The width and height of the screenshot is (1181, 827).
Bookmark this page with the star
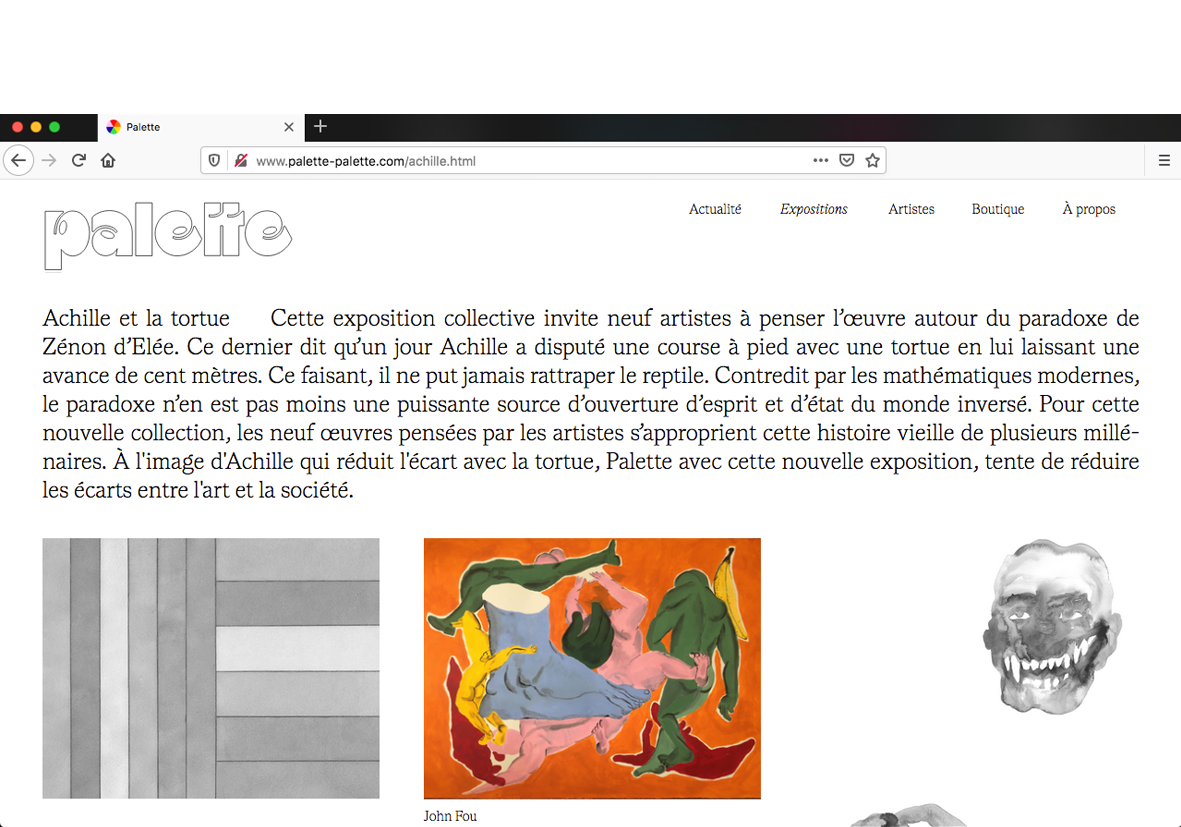click(x=872, y=160)
